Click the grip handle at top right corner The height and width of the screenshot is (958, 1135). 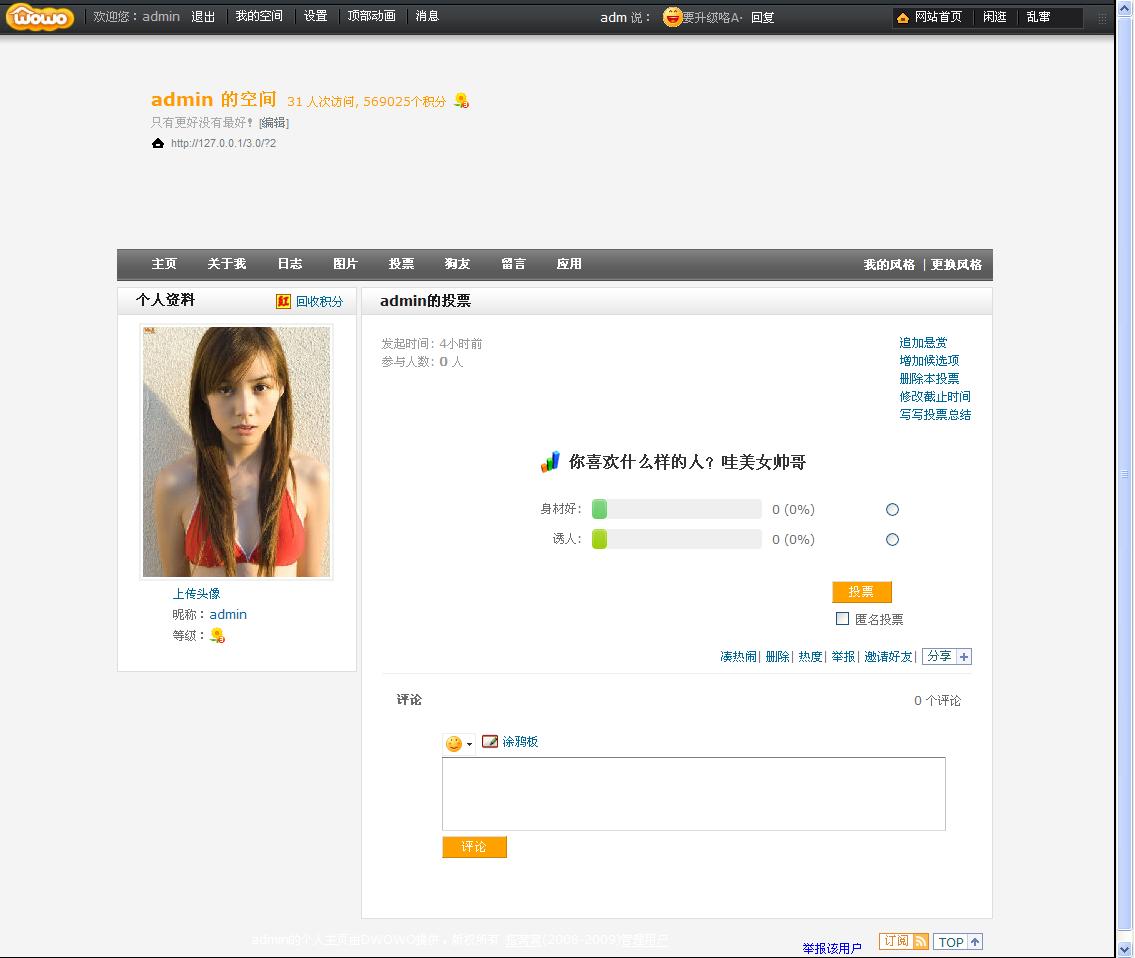coord(1102,18)
